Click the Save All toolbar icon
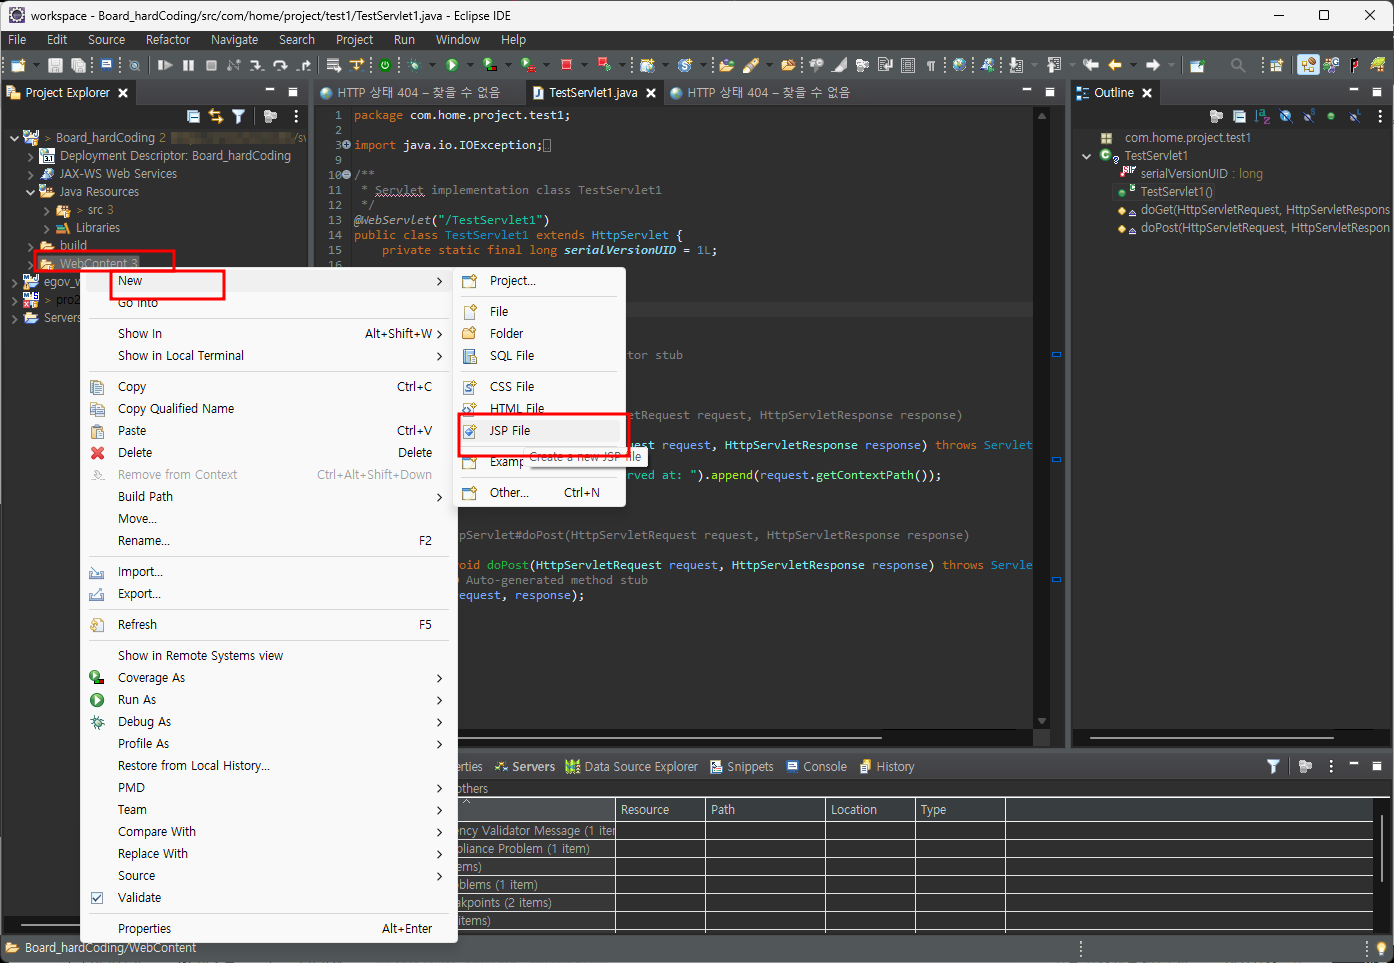Screen dimensions: 1394x963 (x=78, y=65)
